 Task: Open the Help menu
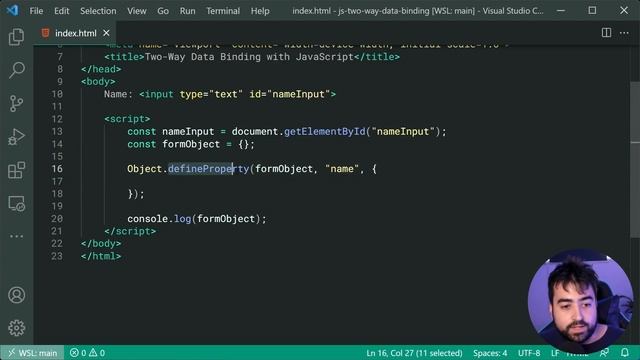(x=260, y=11)
